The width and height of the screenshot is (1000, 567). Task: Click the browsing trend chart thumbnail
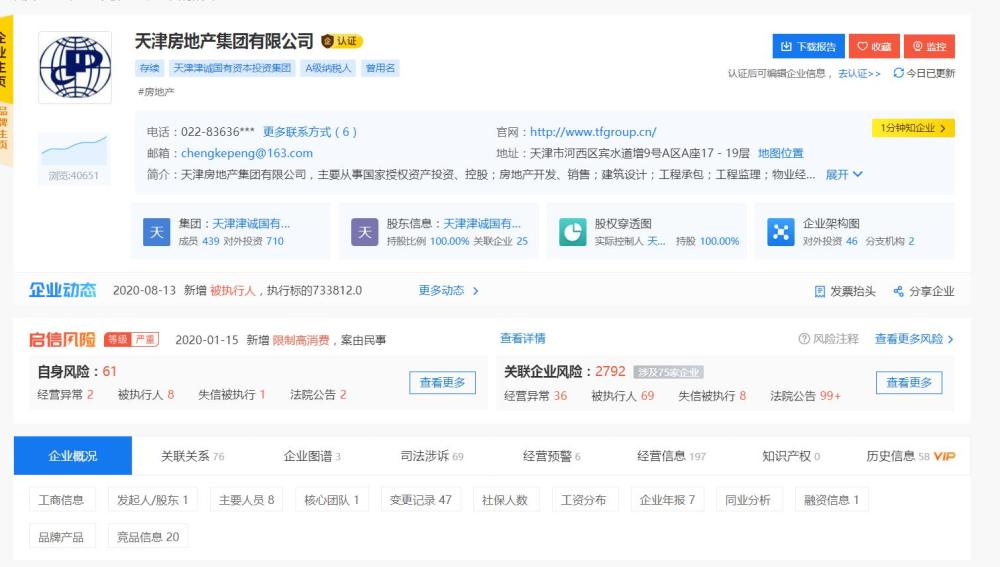coord(74,151)
